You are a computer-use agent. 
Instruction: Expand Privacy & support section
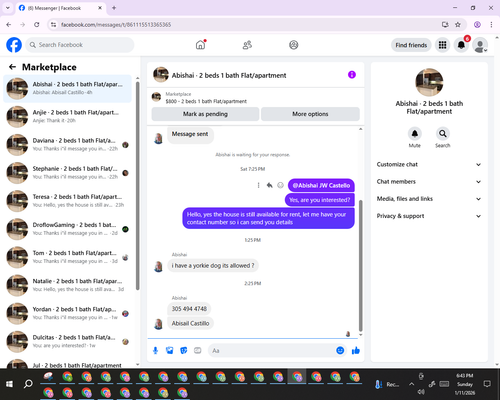pos(429,216)
